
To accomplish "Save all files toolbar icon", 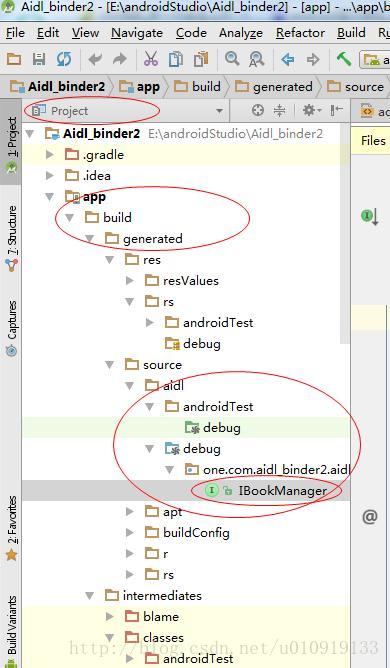I will [39, 59].
